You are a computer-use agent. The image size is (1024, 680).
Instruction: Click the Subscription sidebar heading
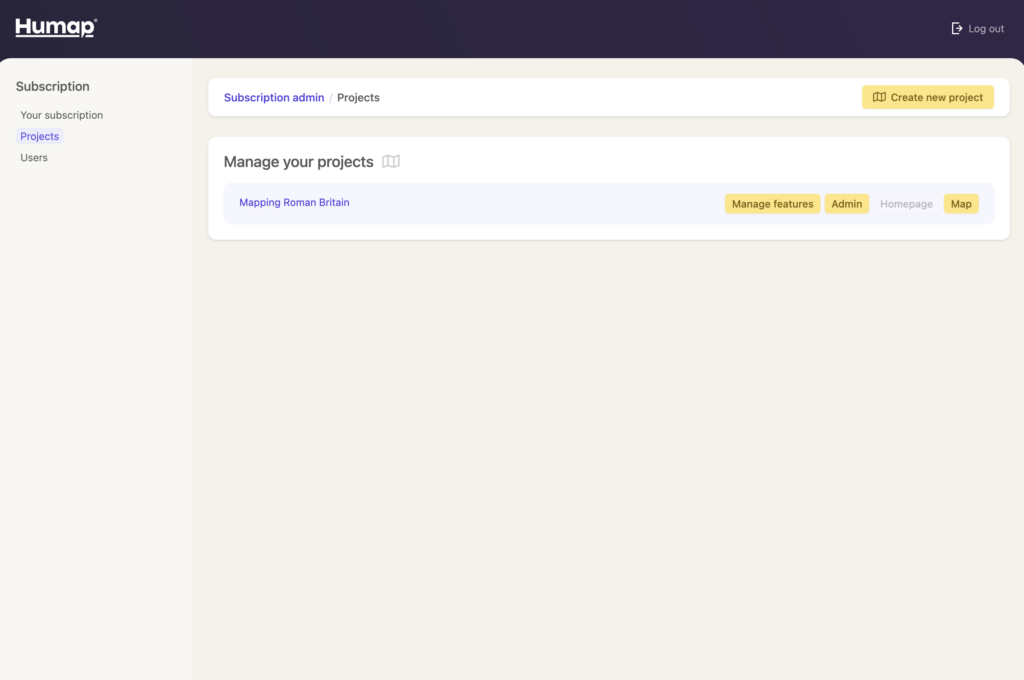click(53, 87)
